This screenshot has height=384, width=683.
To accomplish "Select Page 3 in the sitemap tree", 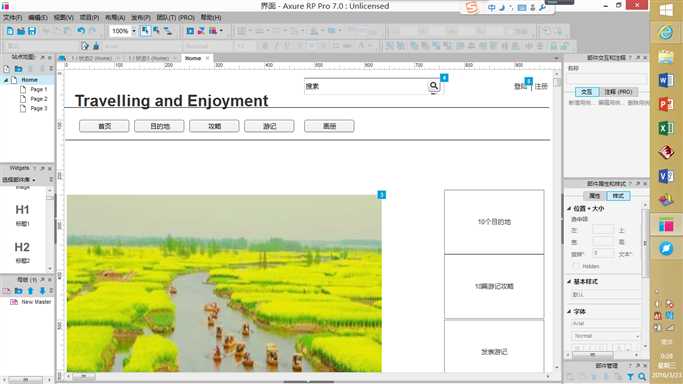I will [38, 108].
